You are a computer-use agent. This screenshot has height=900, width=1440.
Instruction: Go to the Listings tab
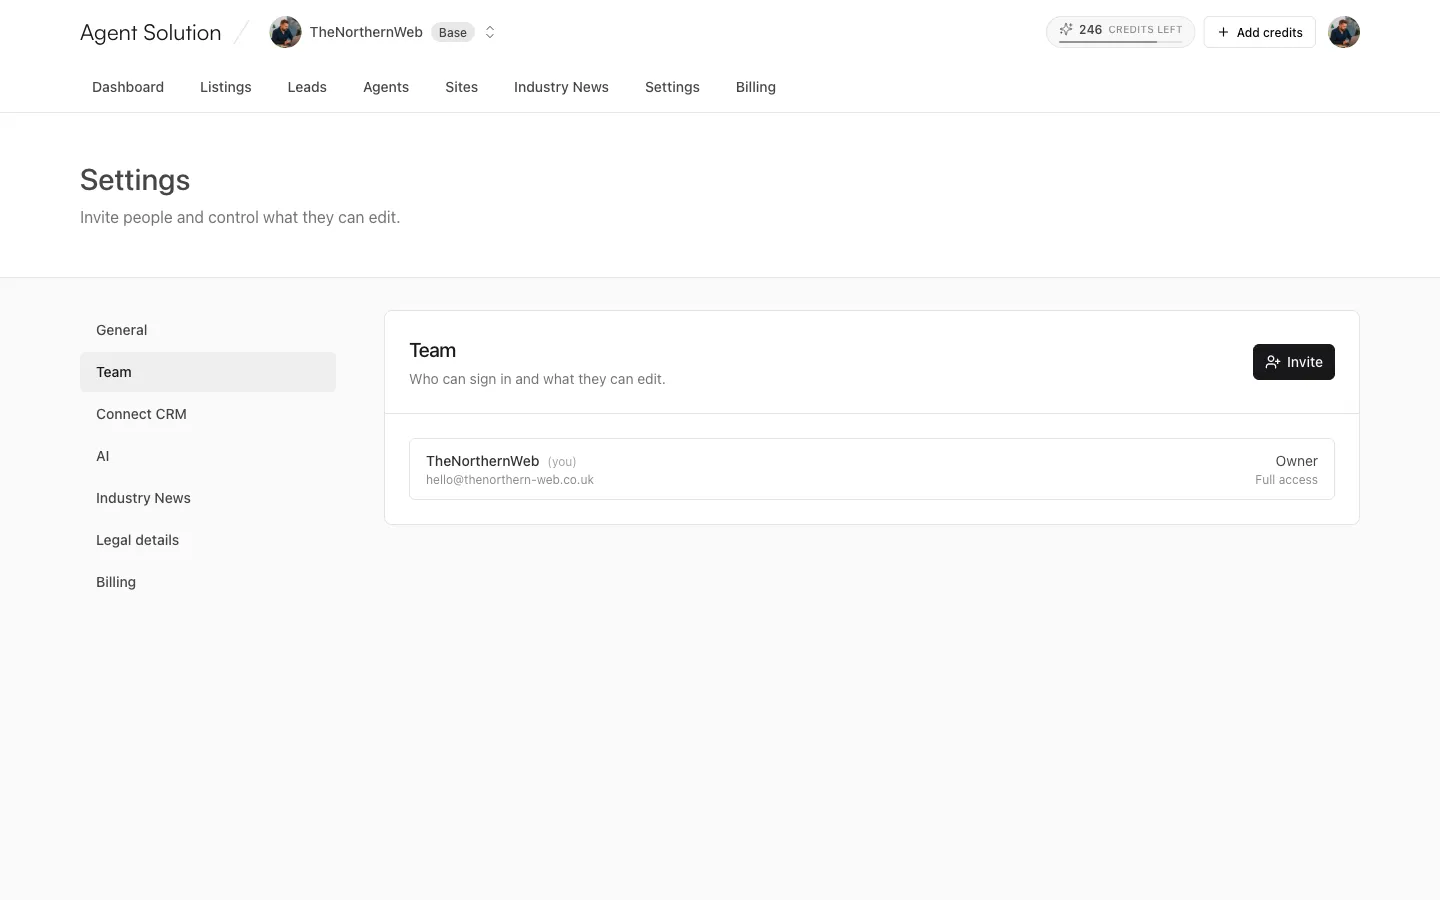tap(226, 87)
